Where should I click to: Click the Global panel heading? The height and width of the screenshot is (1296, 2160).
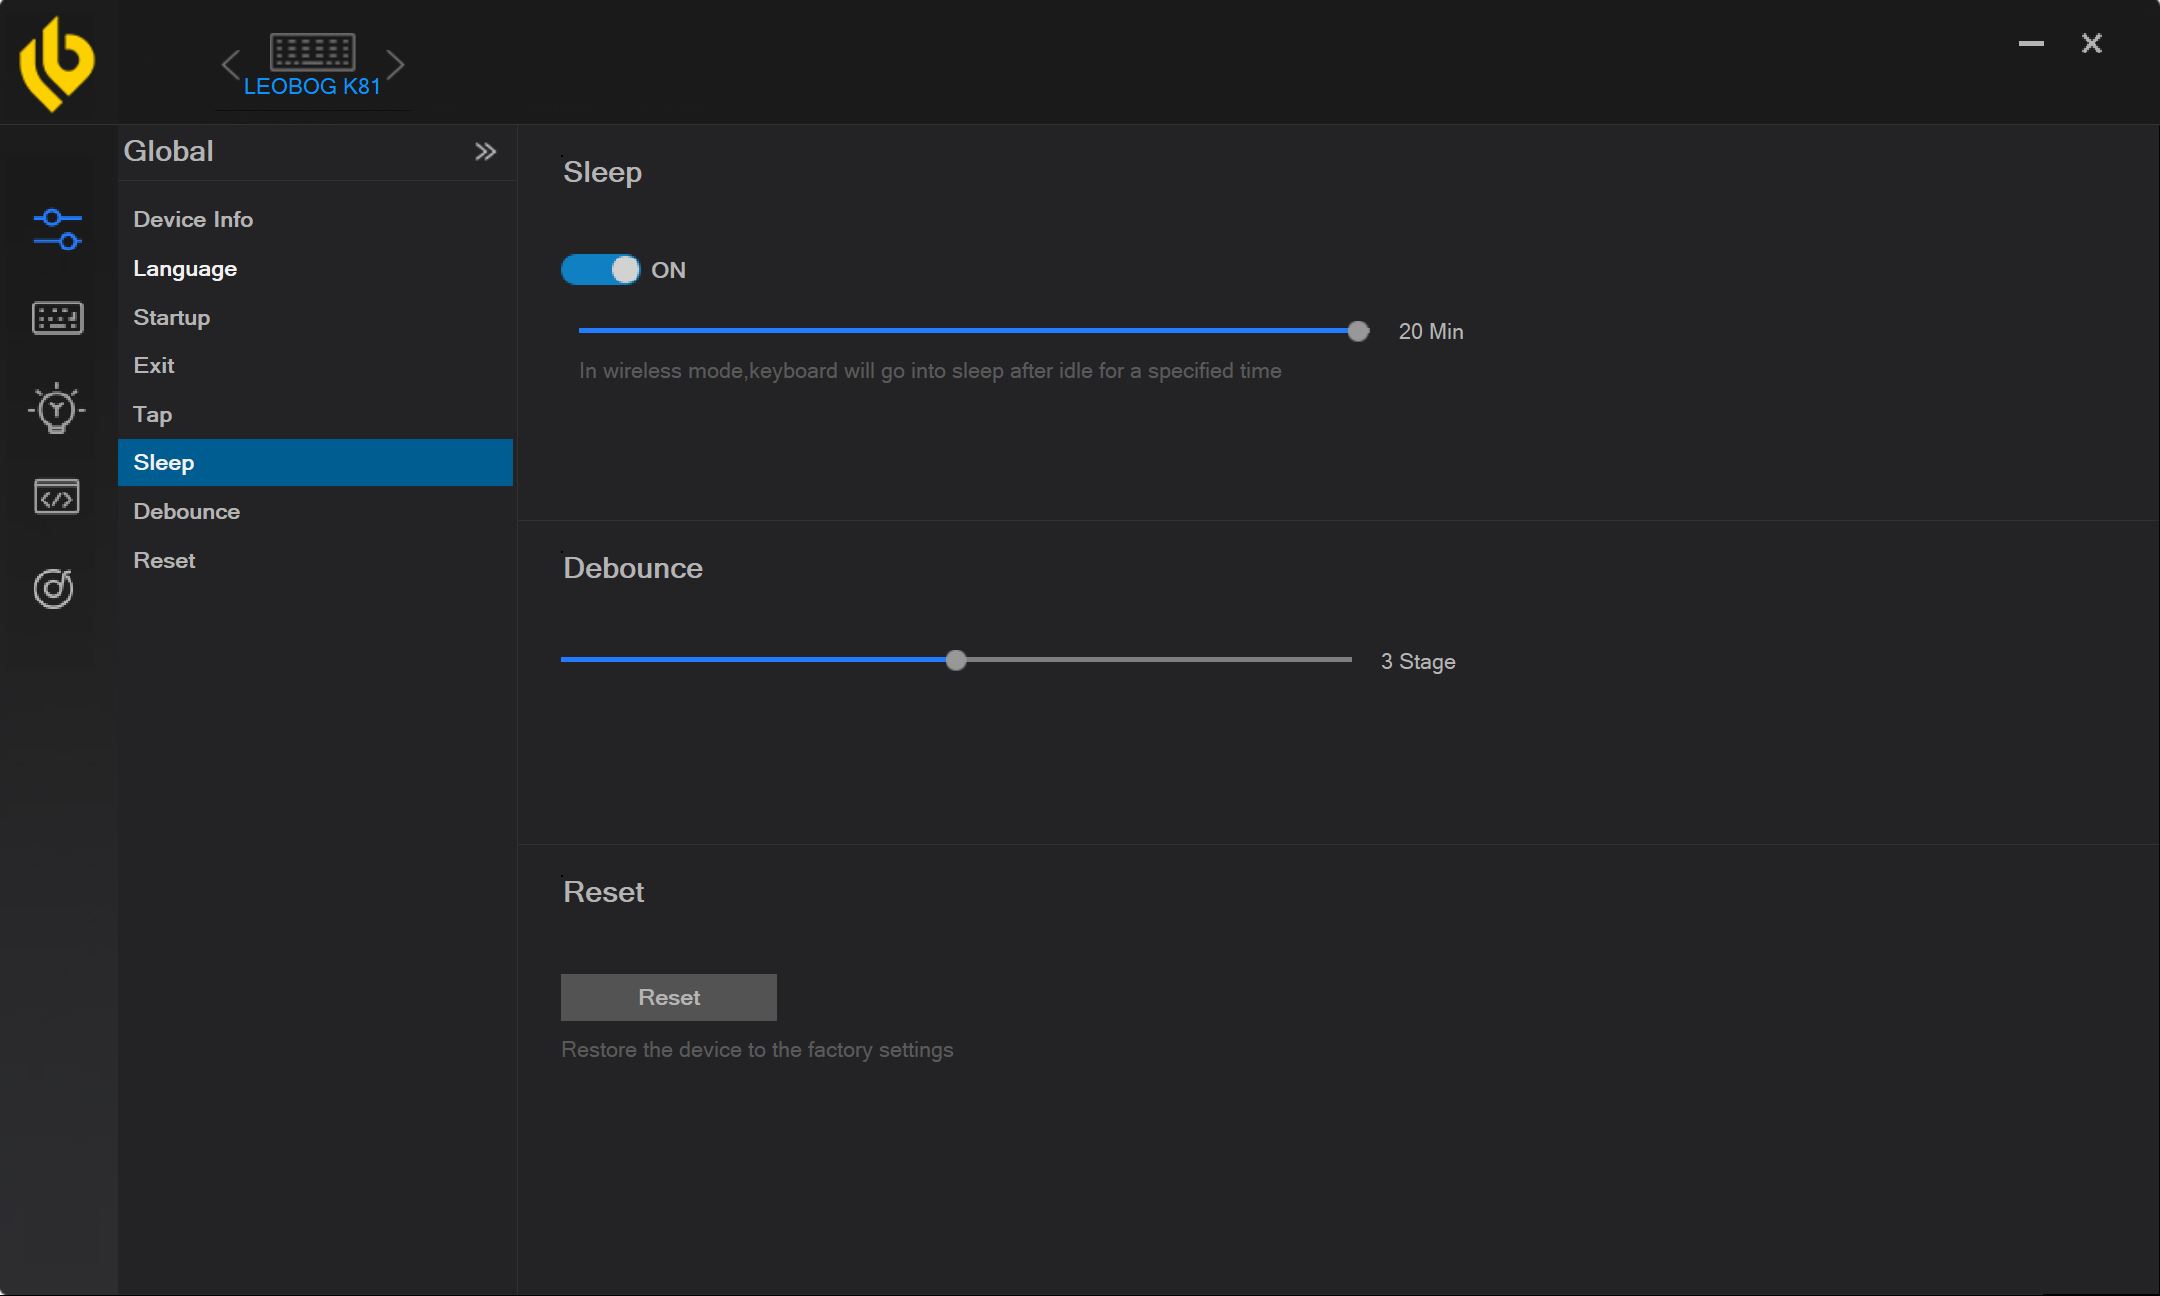click(168, 151)
